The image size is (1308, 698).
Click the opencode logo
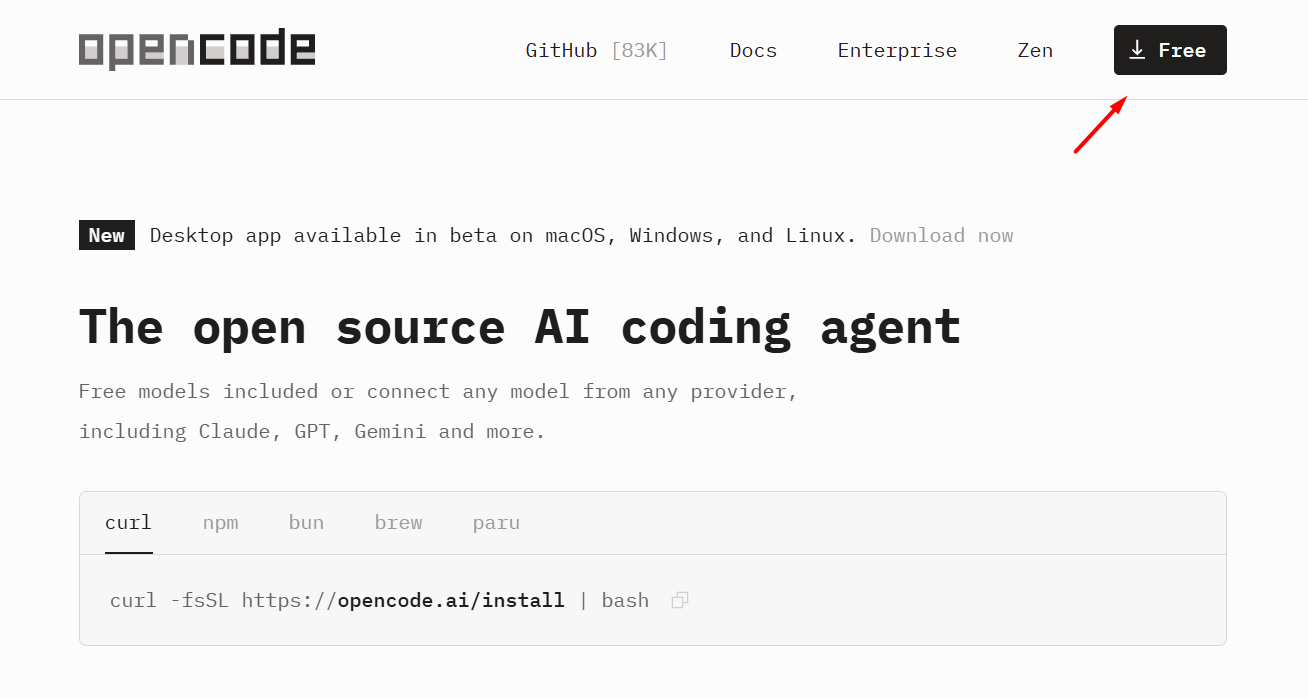(x=196, y=48)
